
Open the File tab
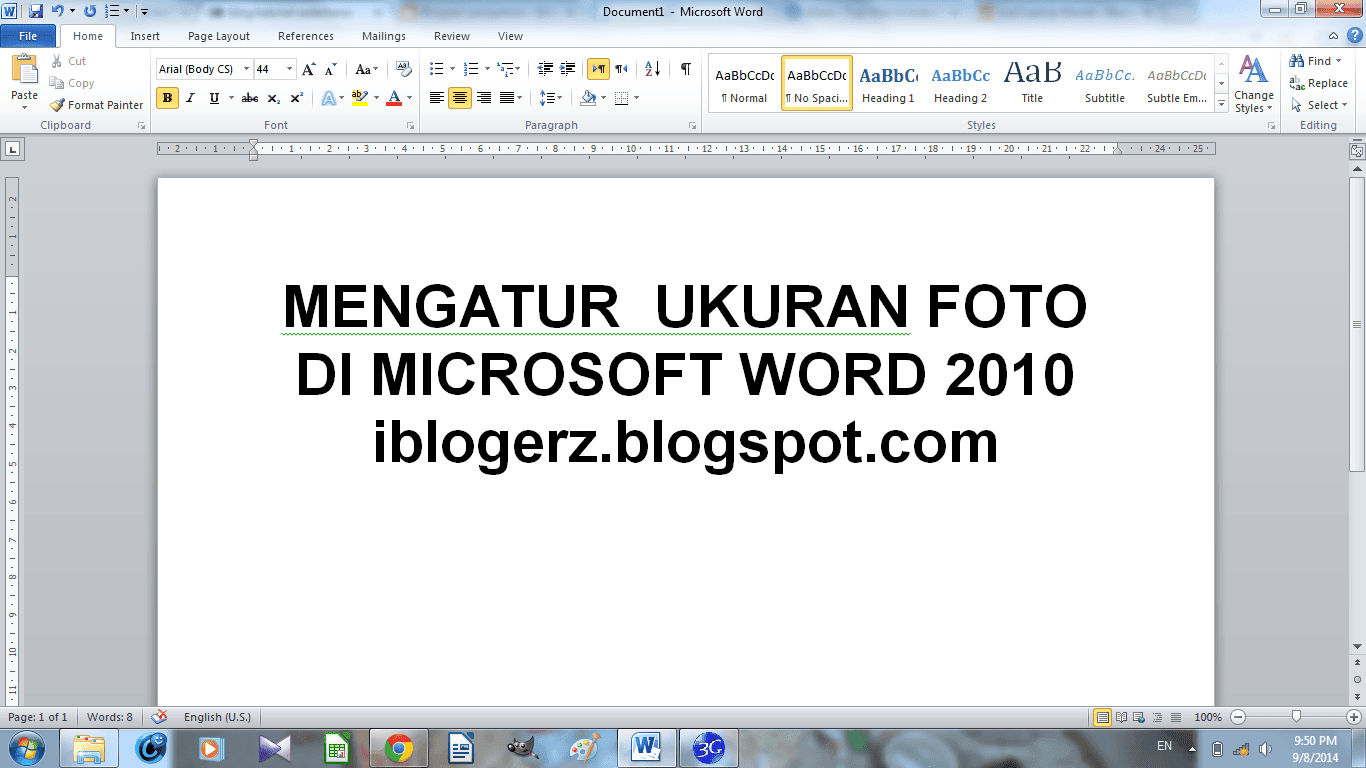[x=28, y=36]
